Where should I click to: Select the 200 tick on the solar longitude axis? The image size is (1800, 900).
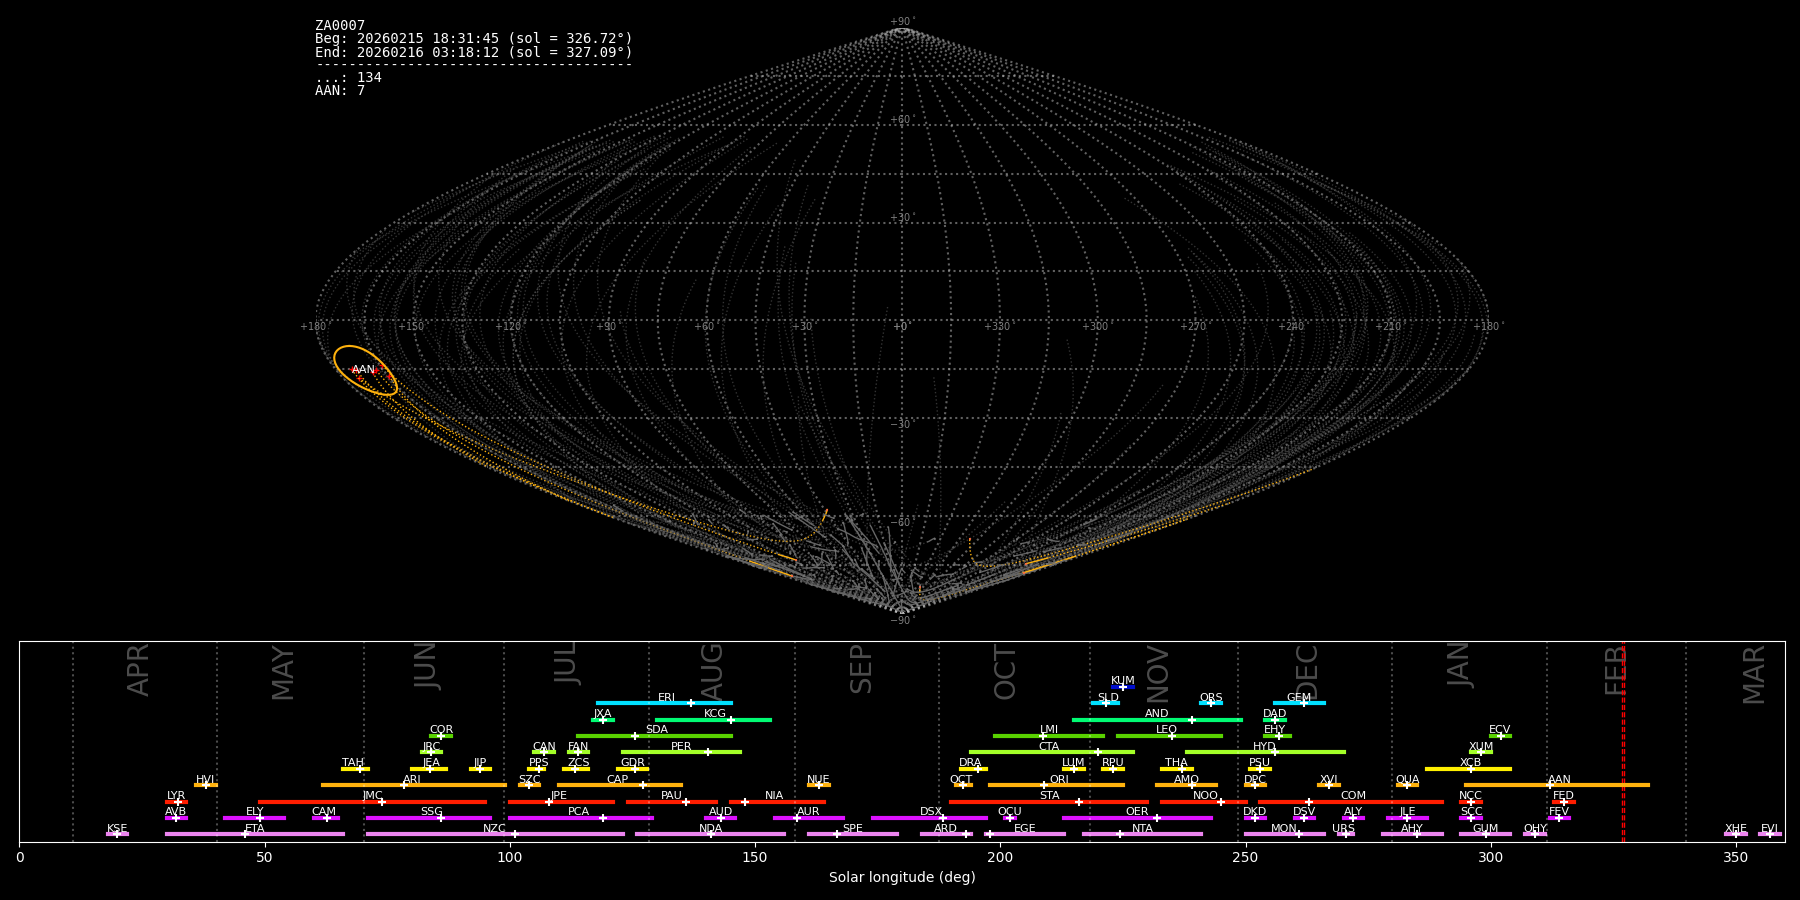tap(1000, 857)
